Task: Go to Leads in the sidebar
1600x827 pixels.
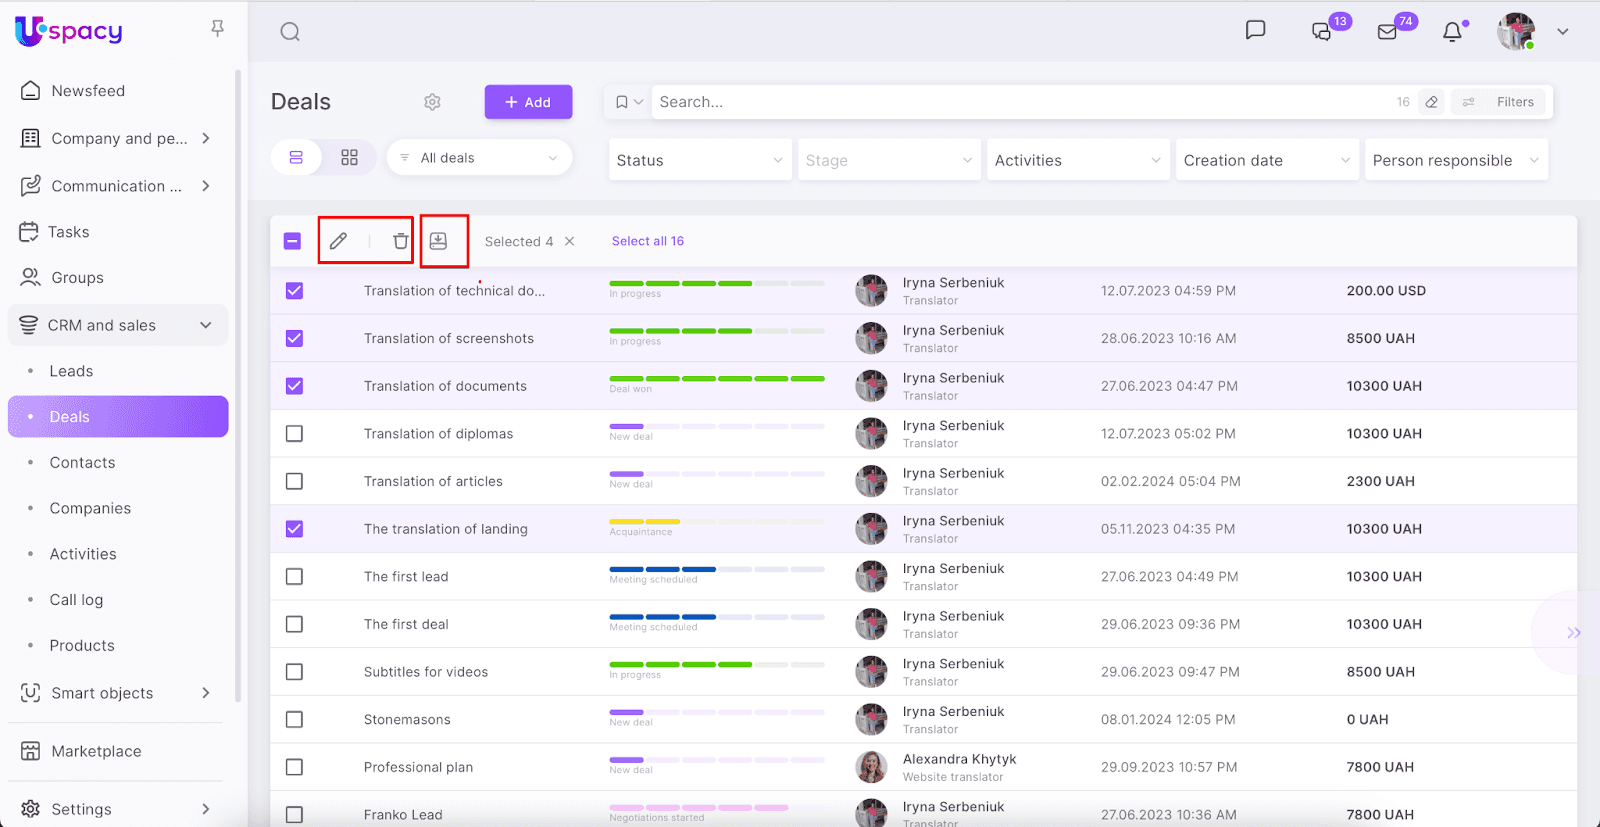Action: click(71, 371)
